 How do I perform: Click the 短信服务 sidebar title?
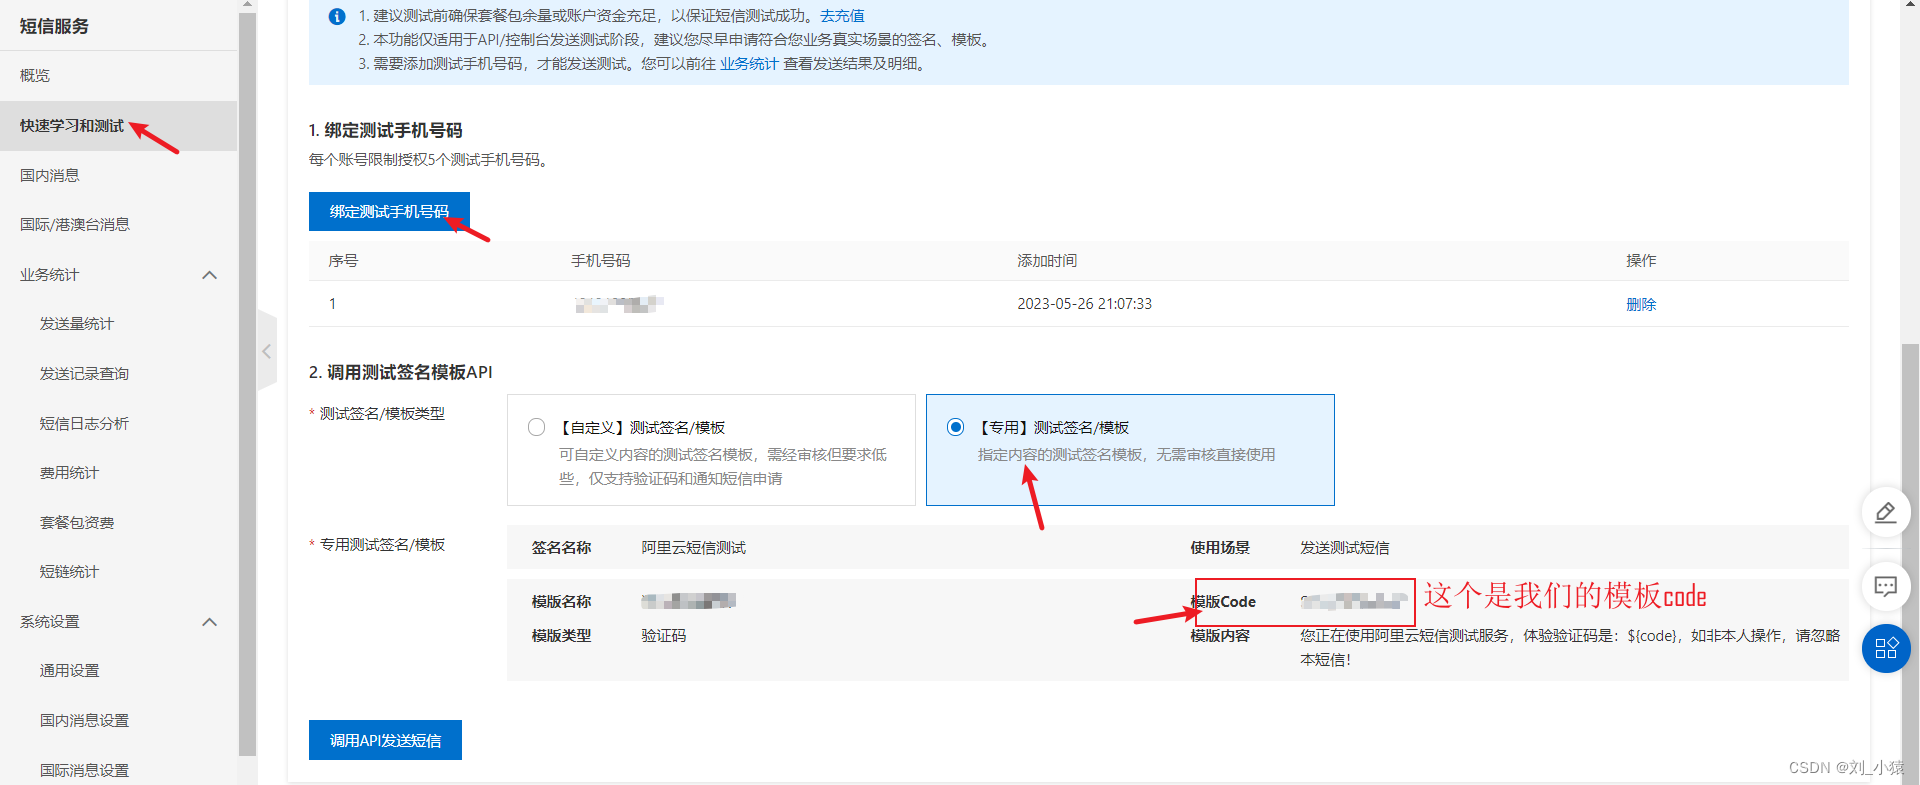(x=54, y=27)
